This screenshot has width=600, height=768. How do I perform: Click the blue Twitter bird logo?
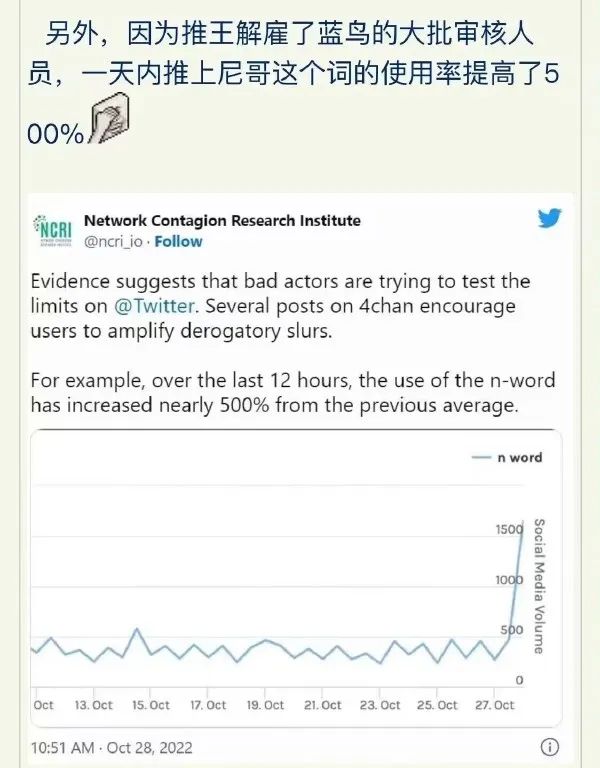coord(550,218)
